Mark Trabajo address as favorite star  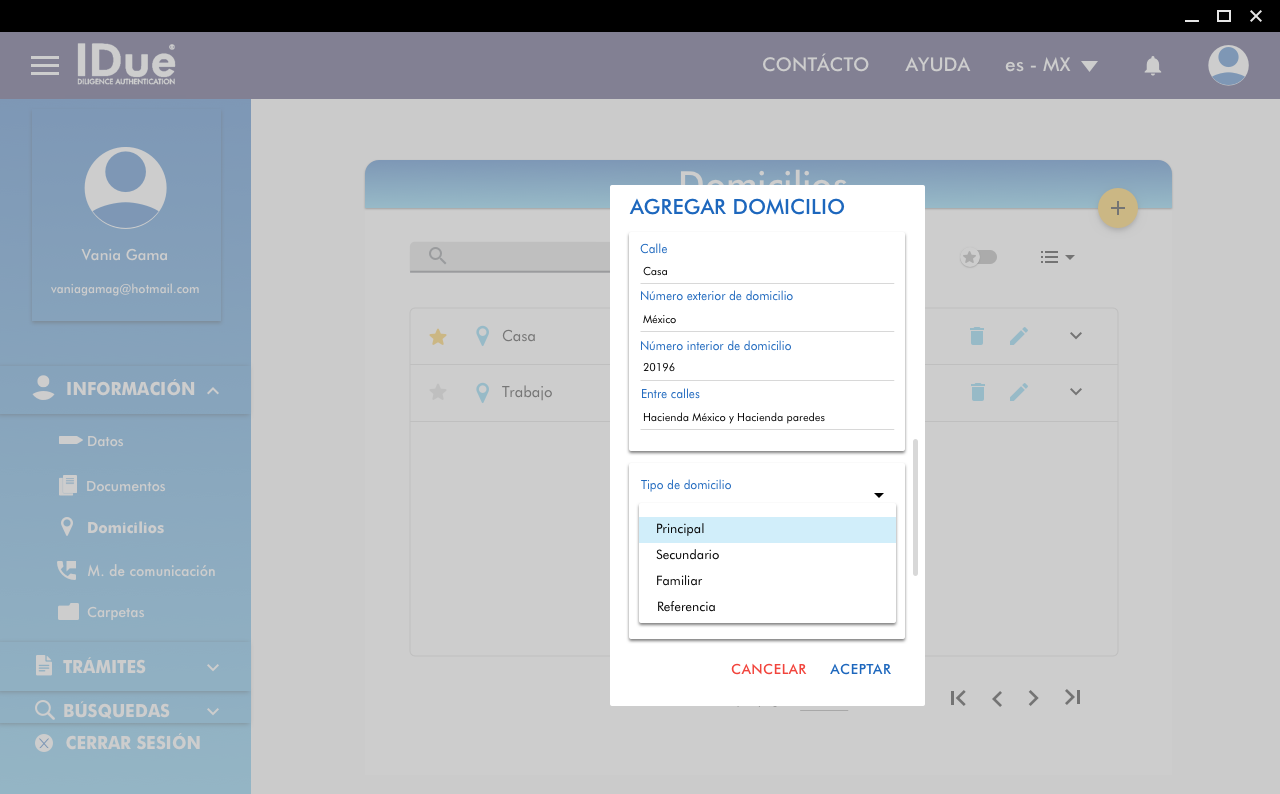tap(437, 392)
